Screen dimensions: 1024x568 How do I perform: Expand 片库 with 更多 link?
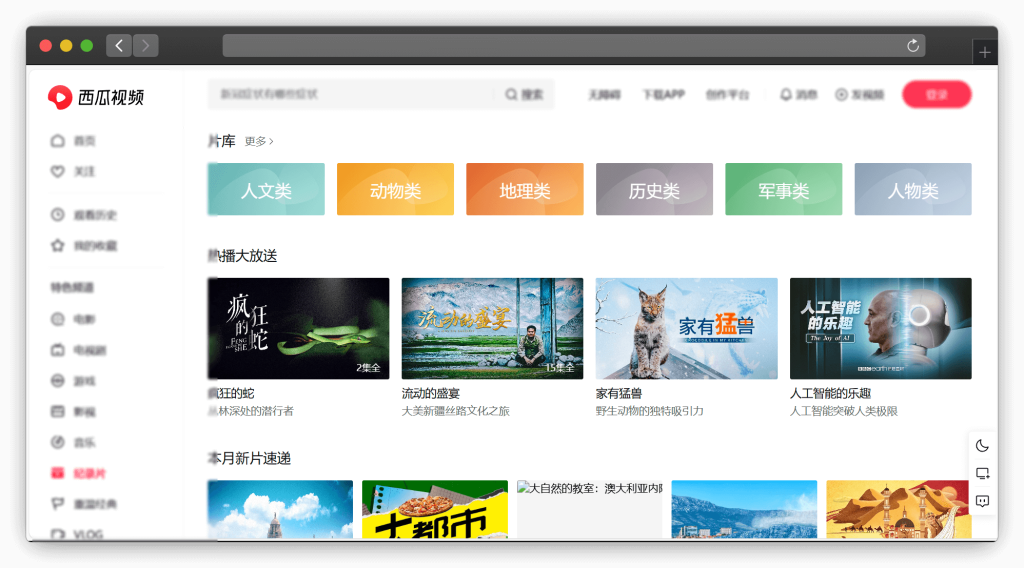259,142
